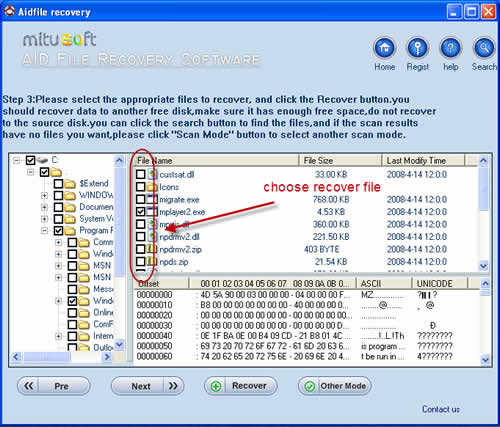500x427 pixels.
Task: Click the hex row at offset 00000040
Action: (x=306, y=336)
